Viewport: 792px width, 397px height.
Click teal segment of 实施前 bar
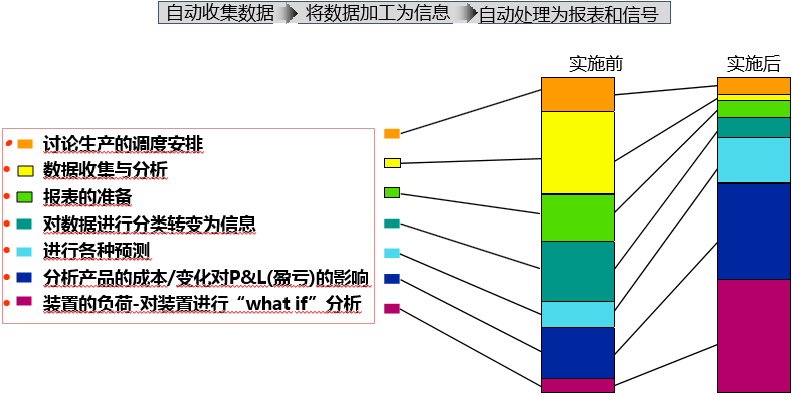(578, 272)
